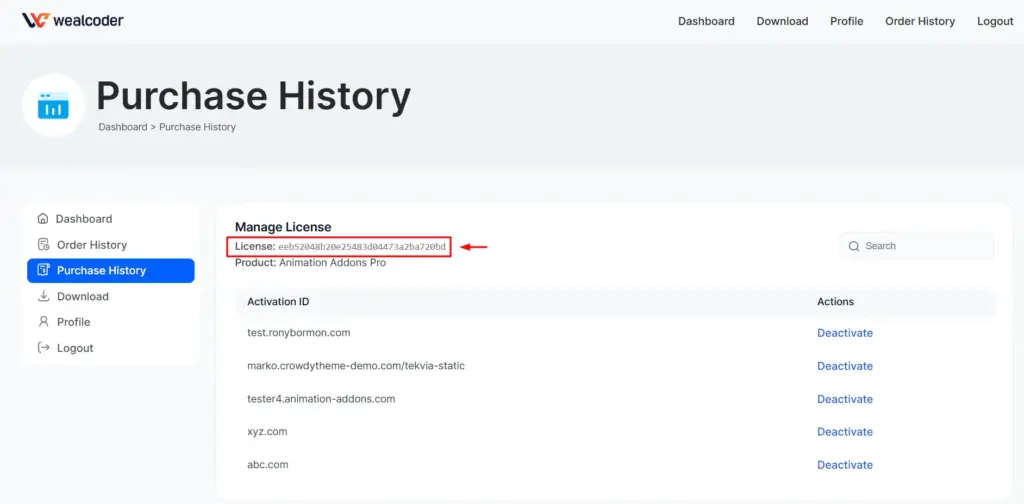
Task: Deactivate the marko.crowdytheme-demo.com activation
Action: [x=844, y=366]
